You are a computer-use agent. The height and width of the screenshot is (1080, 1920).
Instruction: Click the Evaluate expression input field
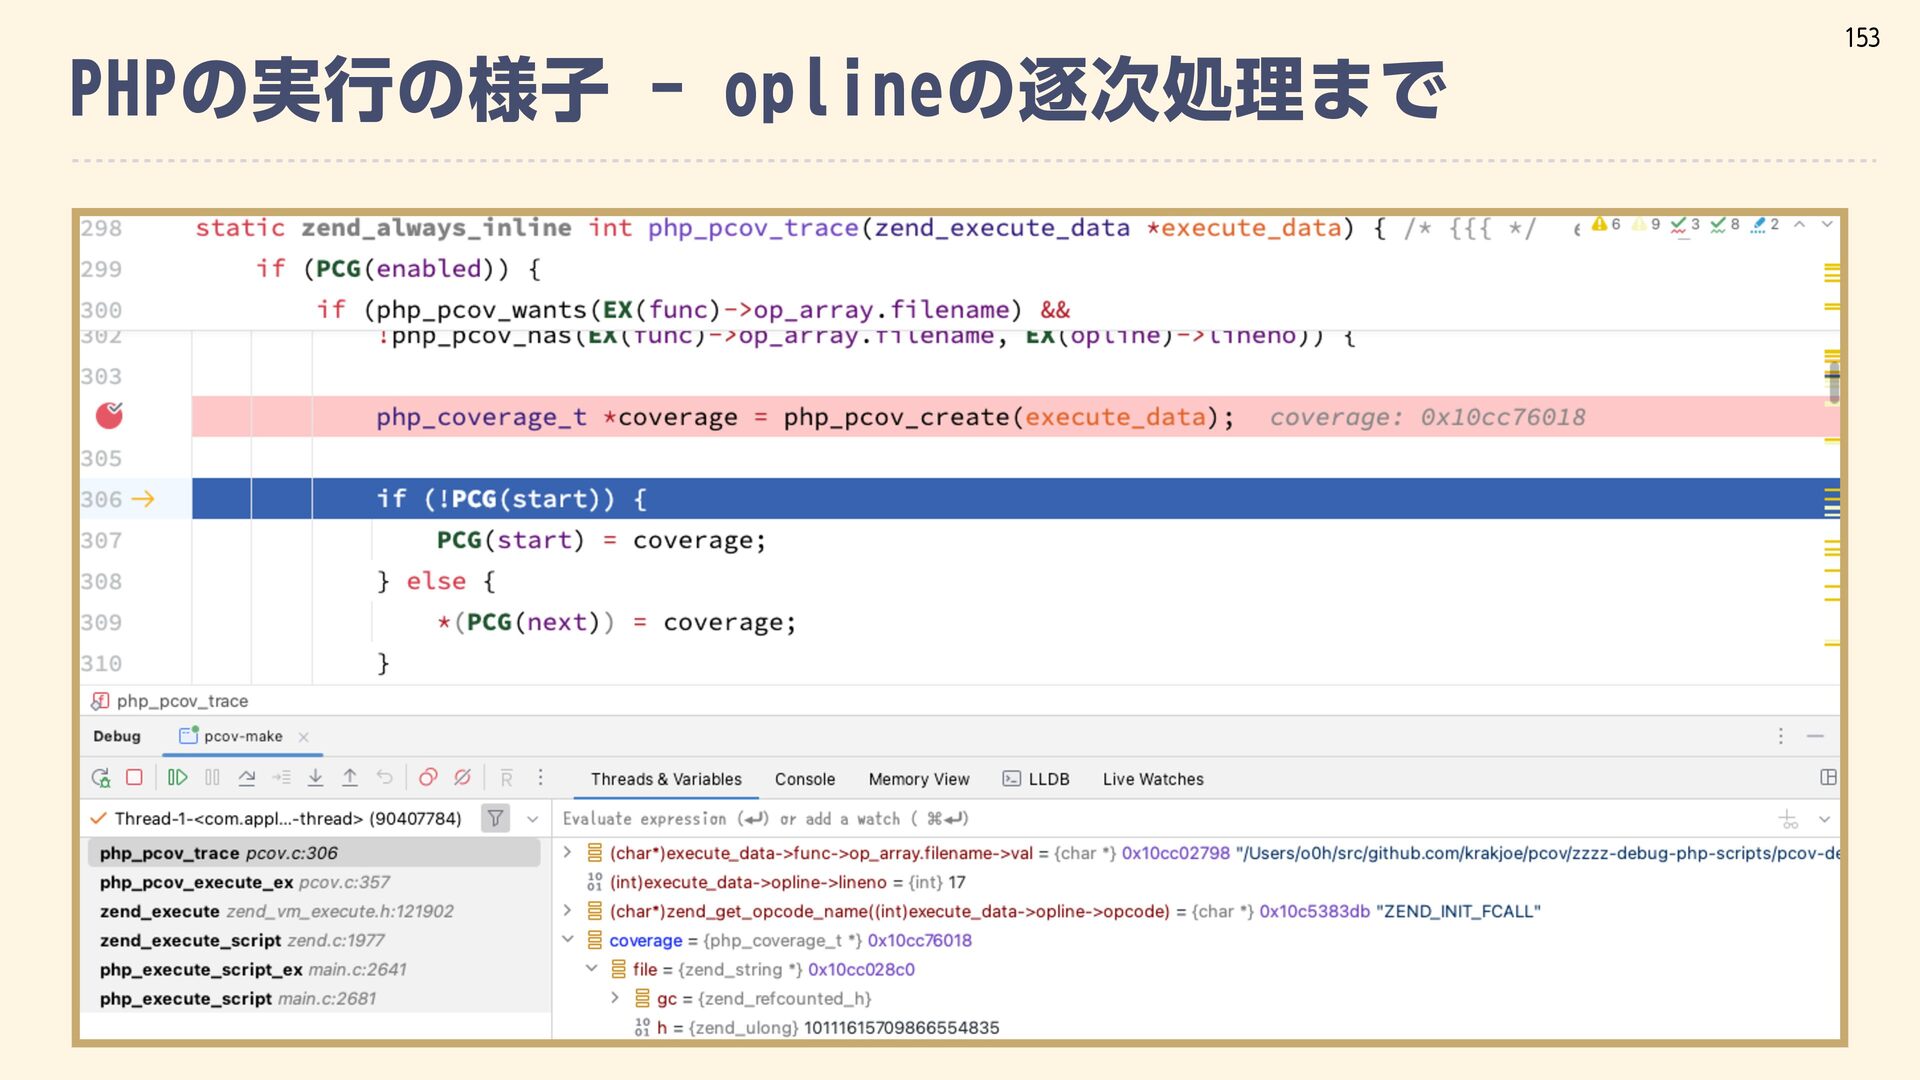[1100, 819]
